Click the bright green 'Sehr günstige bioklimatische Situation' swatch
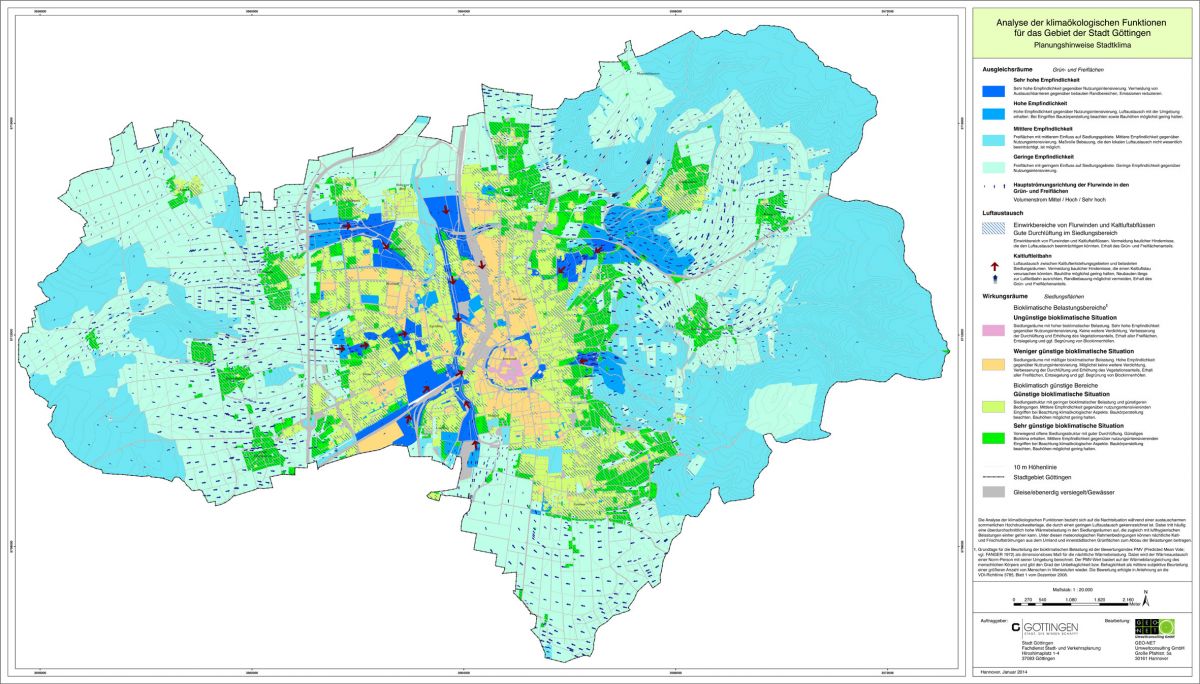 [x=993, y=437]
